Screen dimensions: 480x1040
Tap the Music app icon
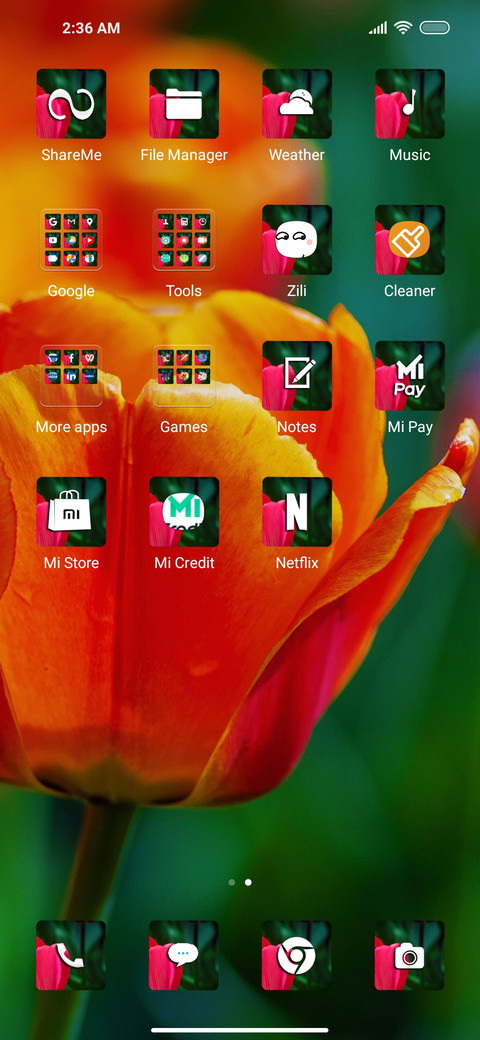pos(410,104)
